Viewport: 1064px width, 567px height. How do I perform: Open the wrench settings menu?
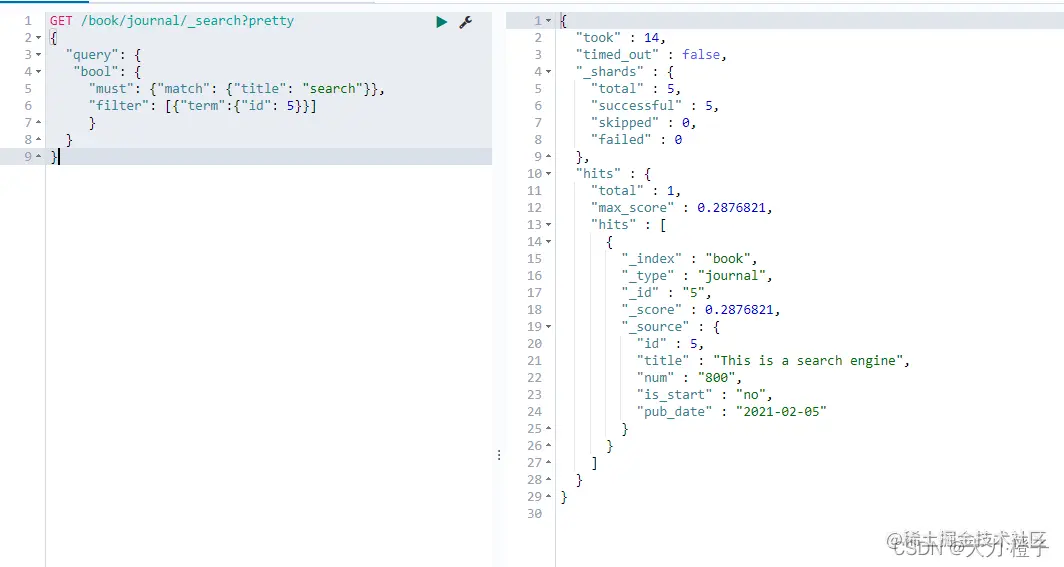coord(466,22)
